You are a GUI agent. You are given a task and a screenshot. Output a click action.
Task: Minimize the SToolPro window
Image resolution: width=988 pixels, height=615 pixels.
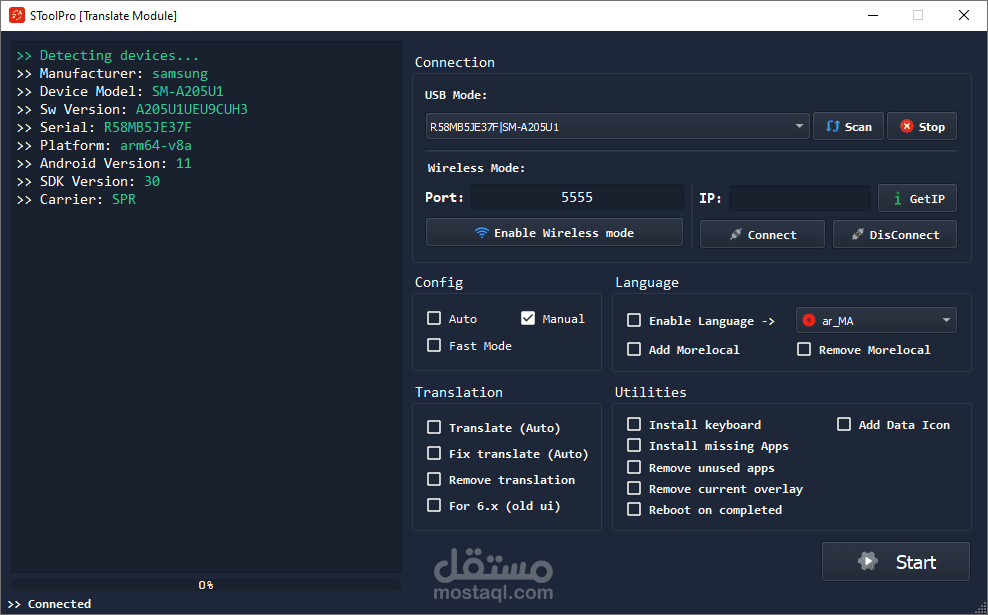pyautogui.click(x=872, y=15)
